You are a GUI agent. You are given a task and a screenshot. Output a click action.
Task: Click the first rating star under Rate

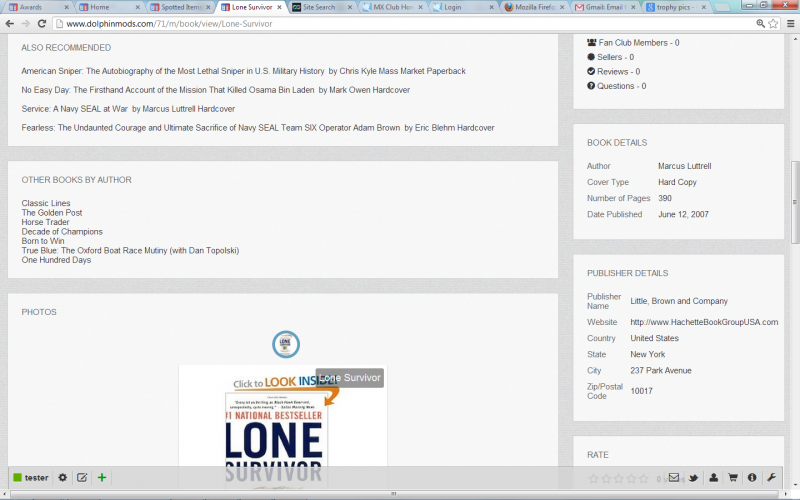click(593, 479)
